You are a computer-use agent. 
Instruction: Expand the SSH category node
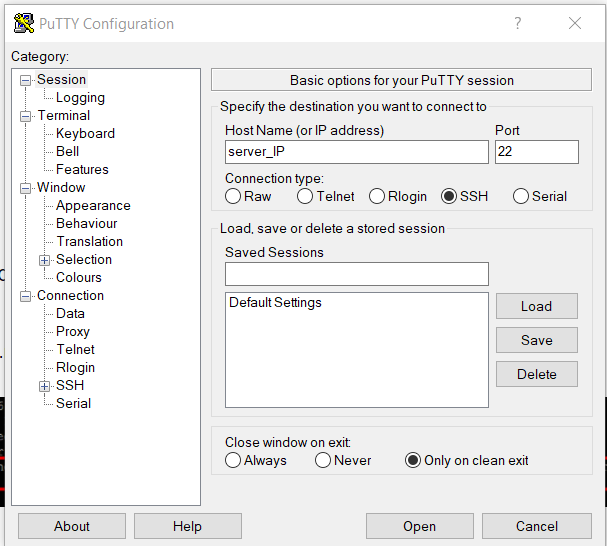(x=45, y=386)
